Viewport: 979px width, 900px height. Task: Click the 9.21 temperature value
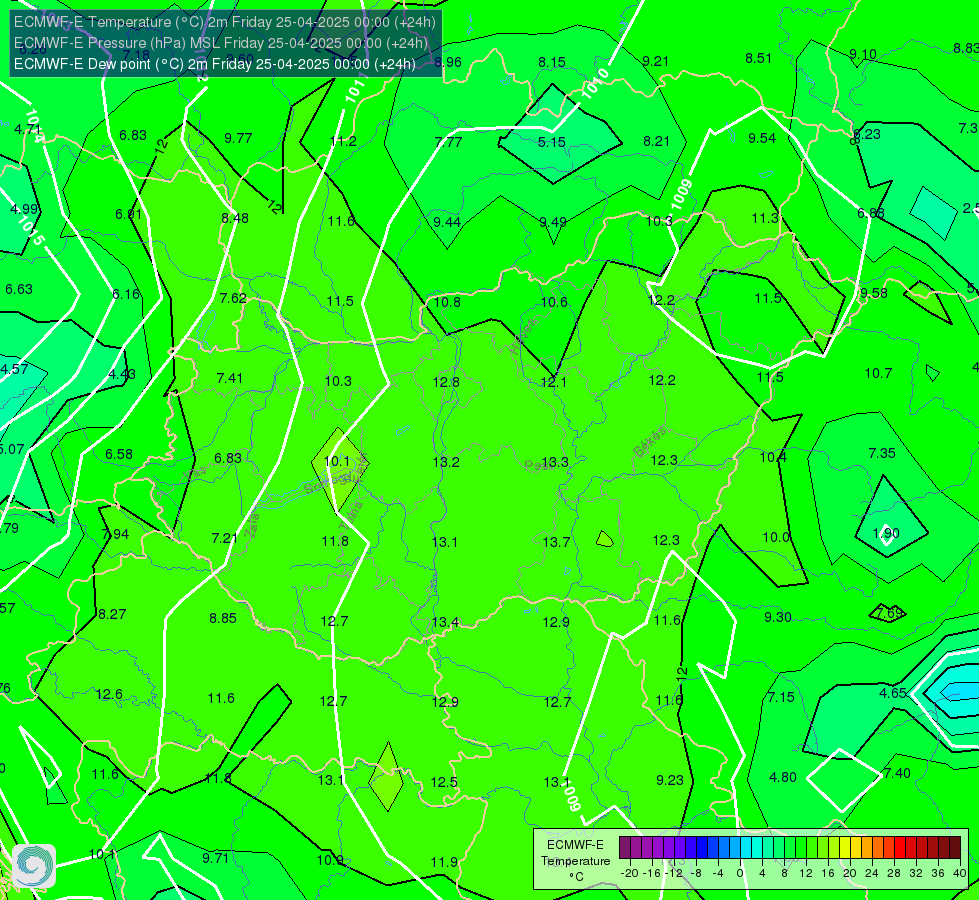click(656, 61)
